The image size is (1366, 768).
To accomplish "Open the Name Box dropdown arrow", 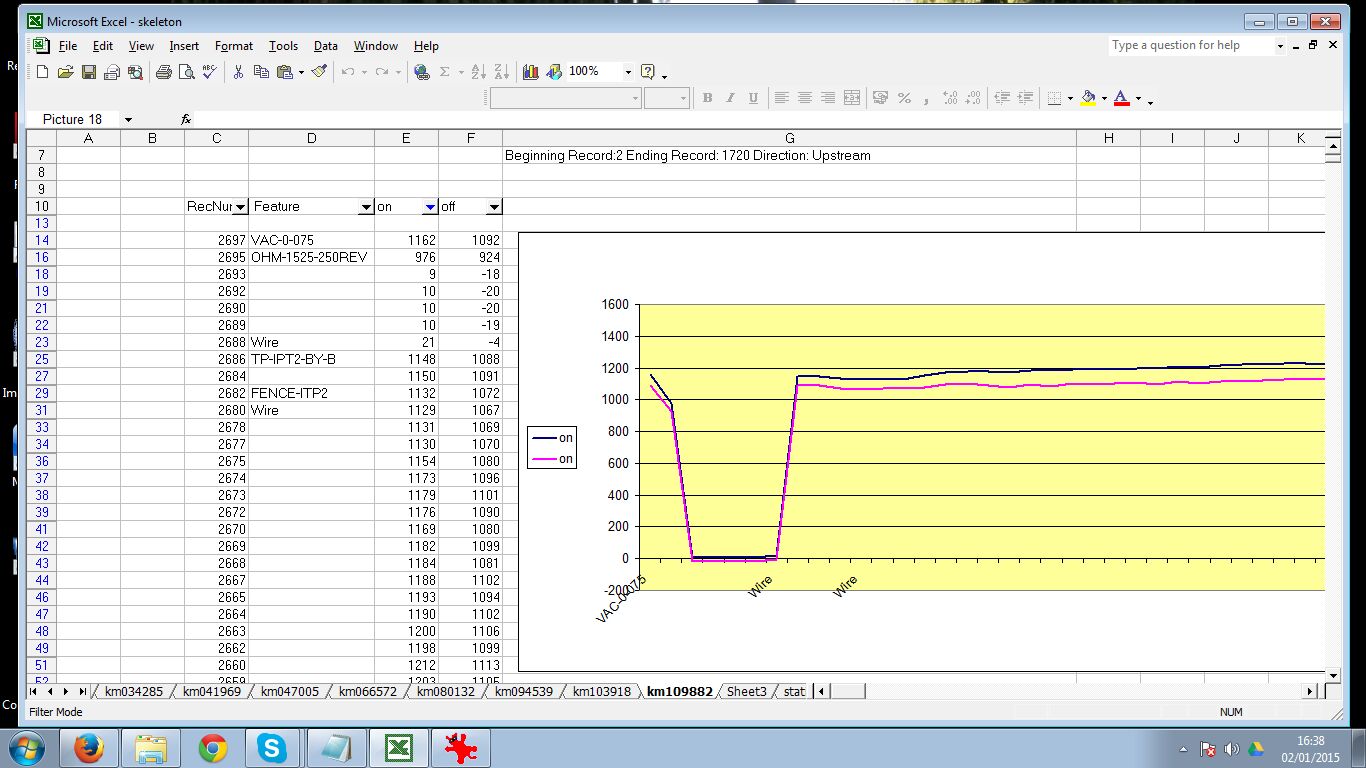I will click(128, 120).
